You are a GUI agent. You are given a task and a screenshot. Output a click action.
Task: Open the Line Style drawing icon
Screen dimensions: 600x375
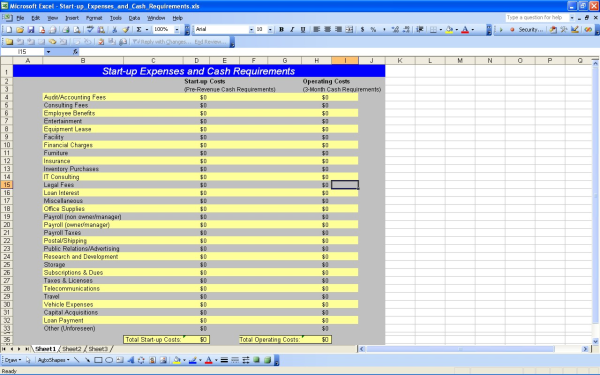224,360
